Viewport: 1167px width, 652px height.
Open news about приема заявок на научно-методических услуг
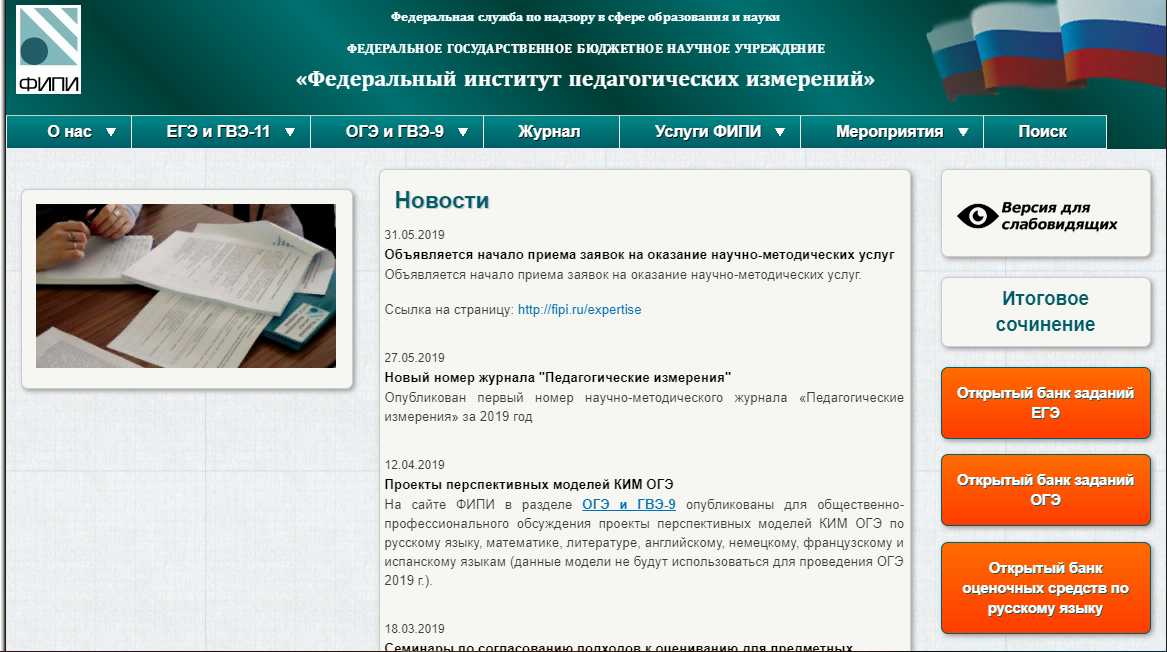(x=639, y=255)
